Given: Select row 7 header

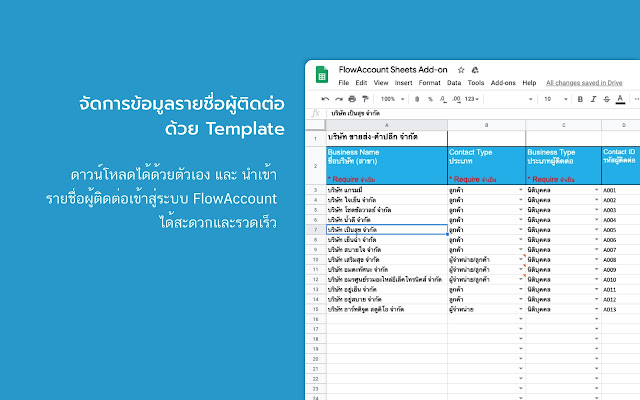Looking at the screenshot, I should [x=316, y=230].
